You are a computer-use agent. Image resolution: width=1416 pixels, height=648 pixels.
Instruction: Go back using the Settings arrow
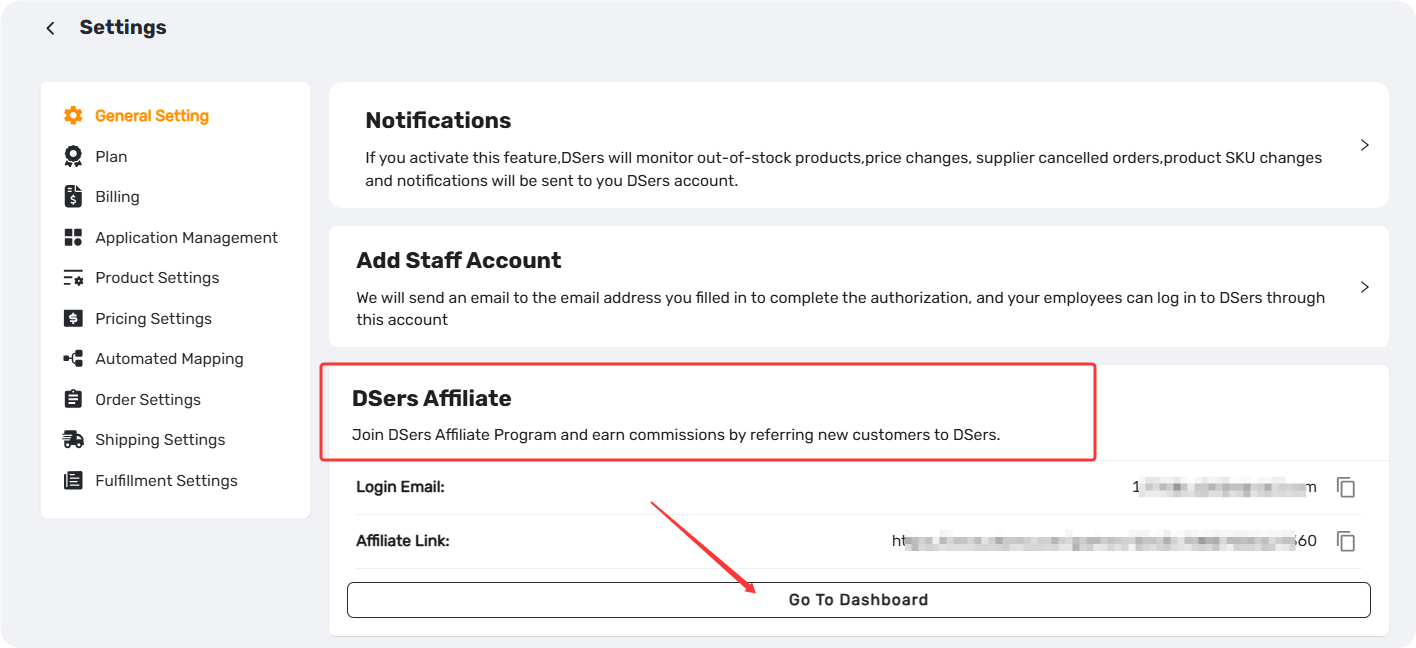point(50,28)
